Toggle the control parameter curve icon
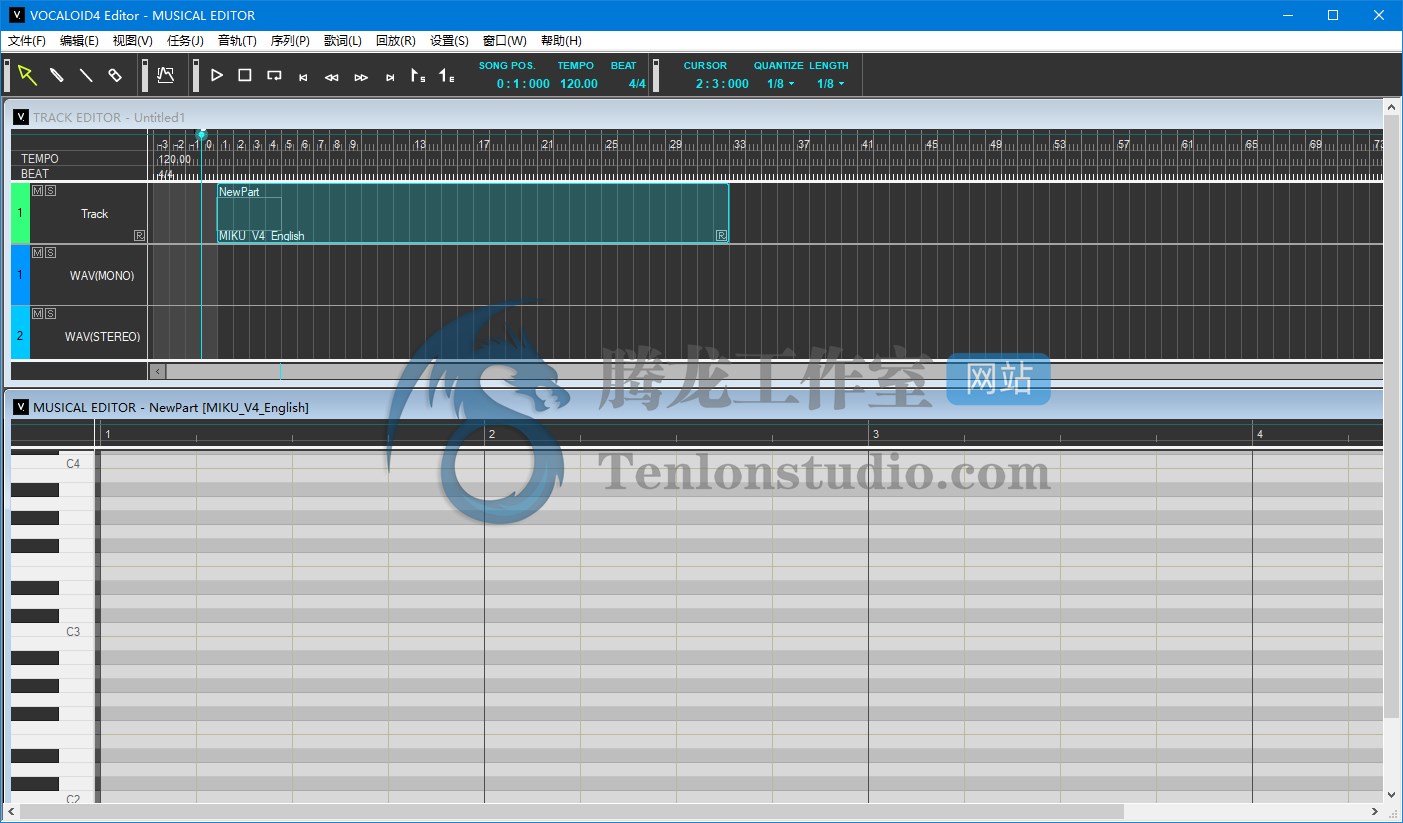The height and width of the screenshot is (823, 1403). coord(166,75)
